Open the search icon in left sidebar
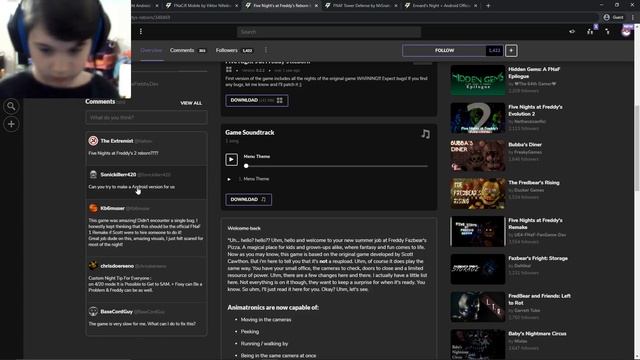 11,107
